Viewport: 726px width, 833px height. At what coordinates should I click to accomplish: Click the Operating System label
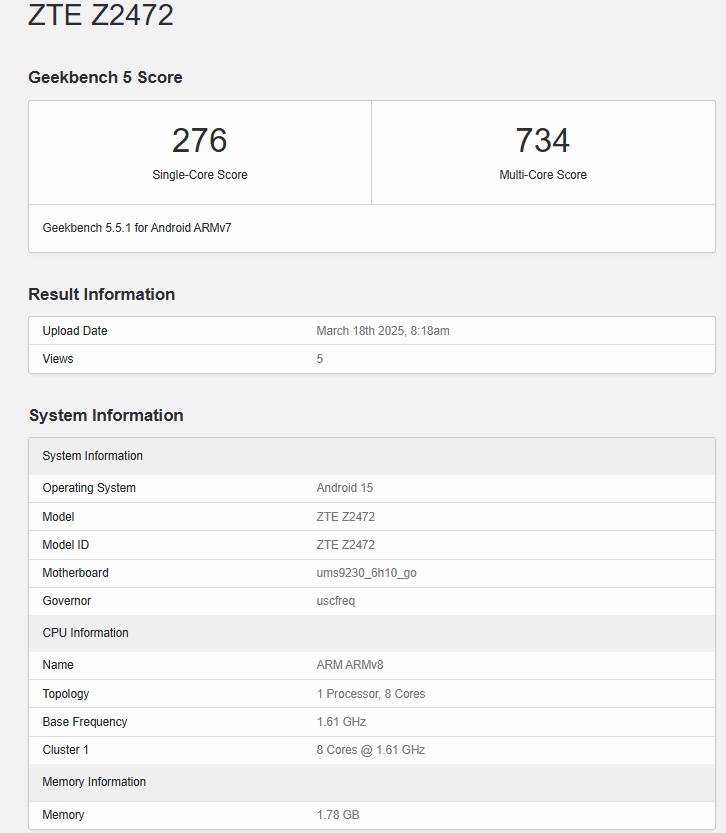click(89, 488)
